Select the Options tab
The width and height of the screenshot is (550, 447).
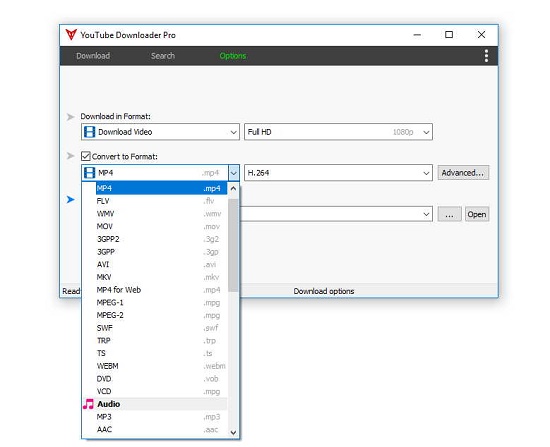point(233,56)
